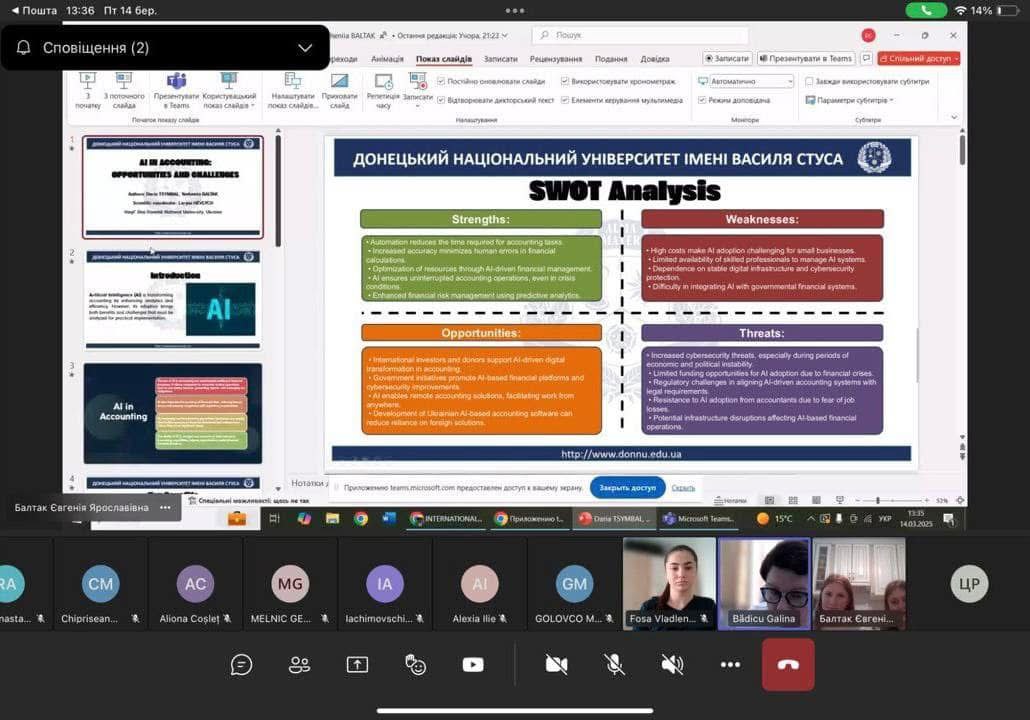Screen dimensions: 1030x720
Task: Open File Explorer on taskbar
Action: point(332,518)
